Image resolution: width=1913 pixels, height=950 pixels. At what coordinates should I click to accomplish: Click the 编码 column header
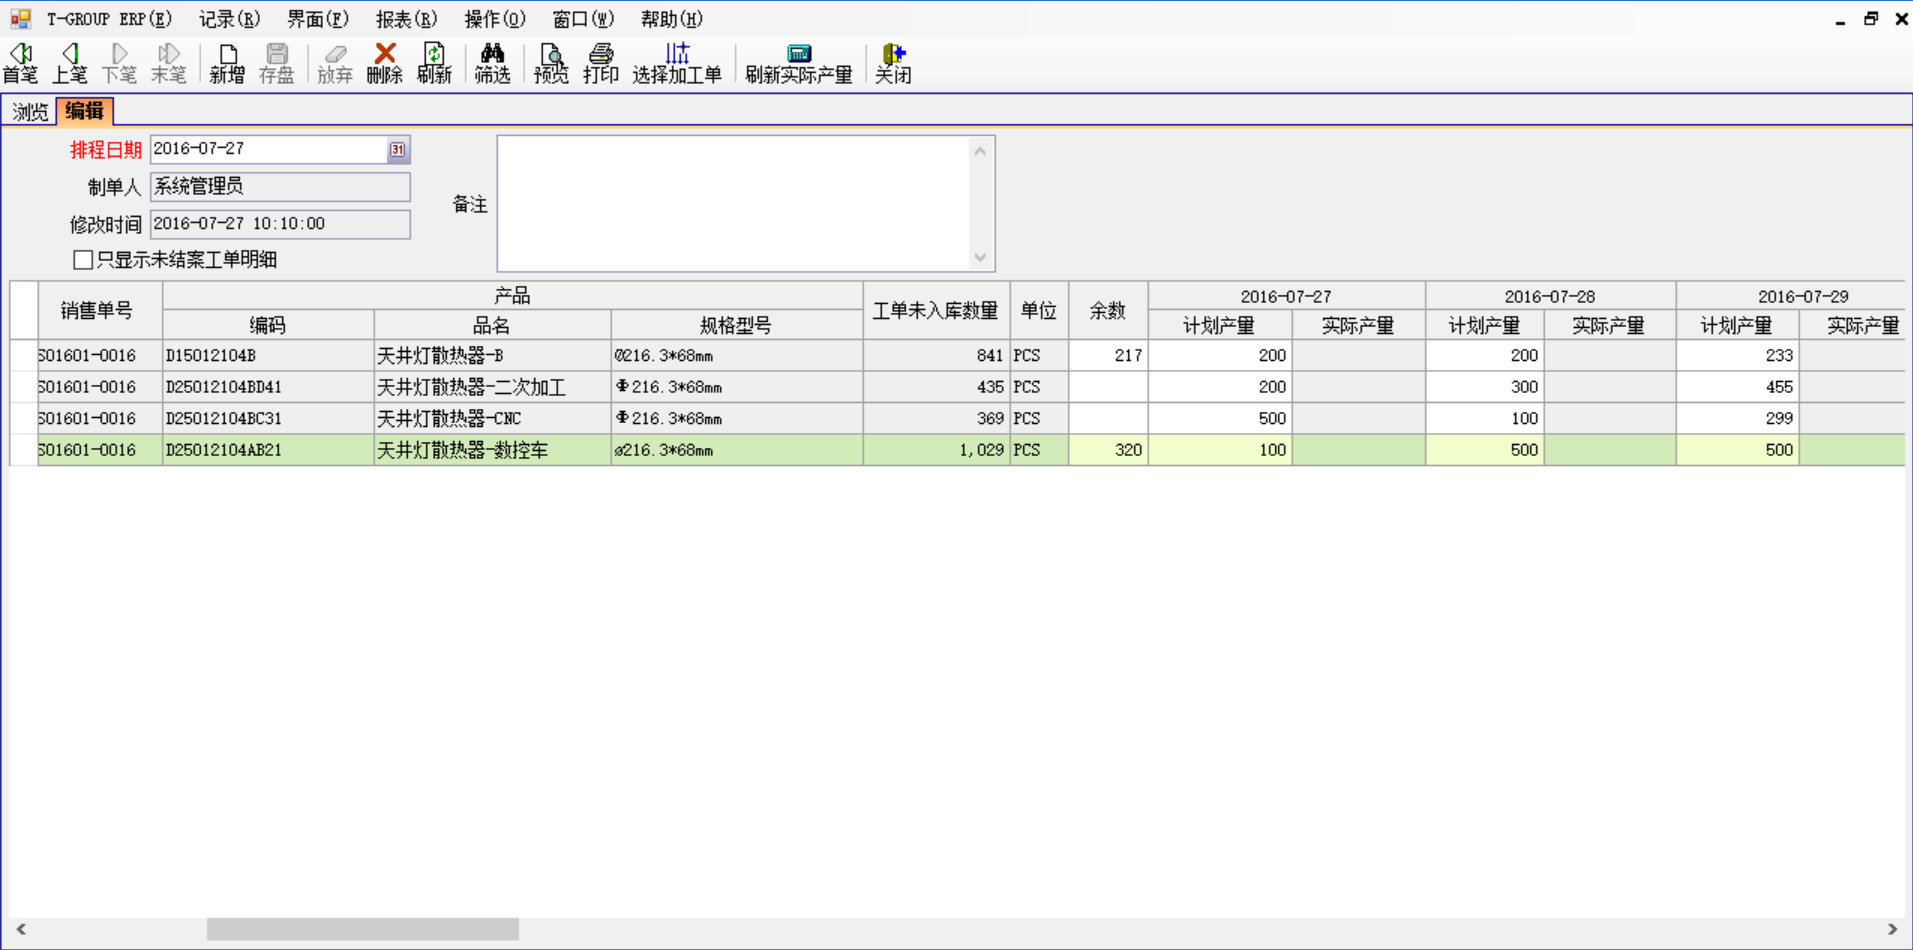[x=268, y=325]
